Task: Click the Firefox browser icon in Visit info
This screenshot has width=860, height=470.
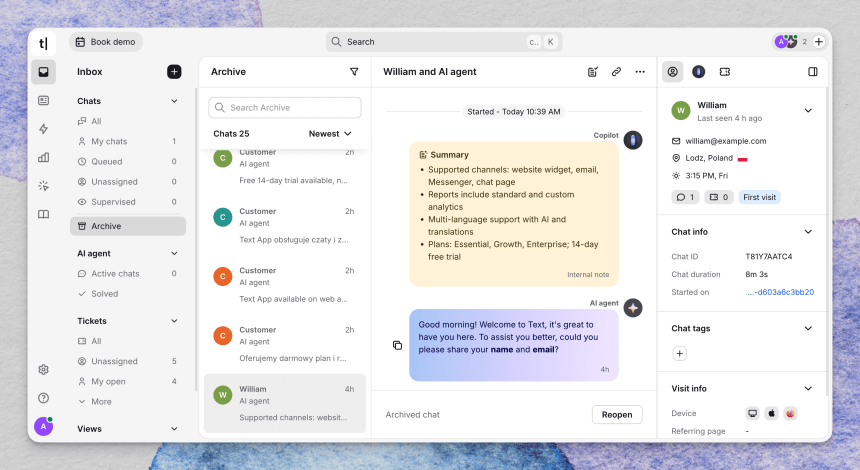Action: coord(790,414)
